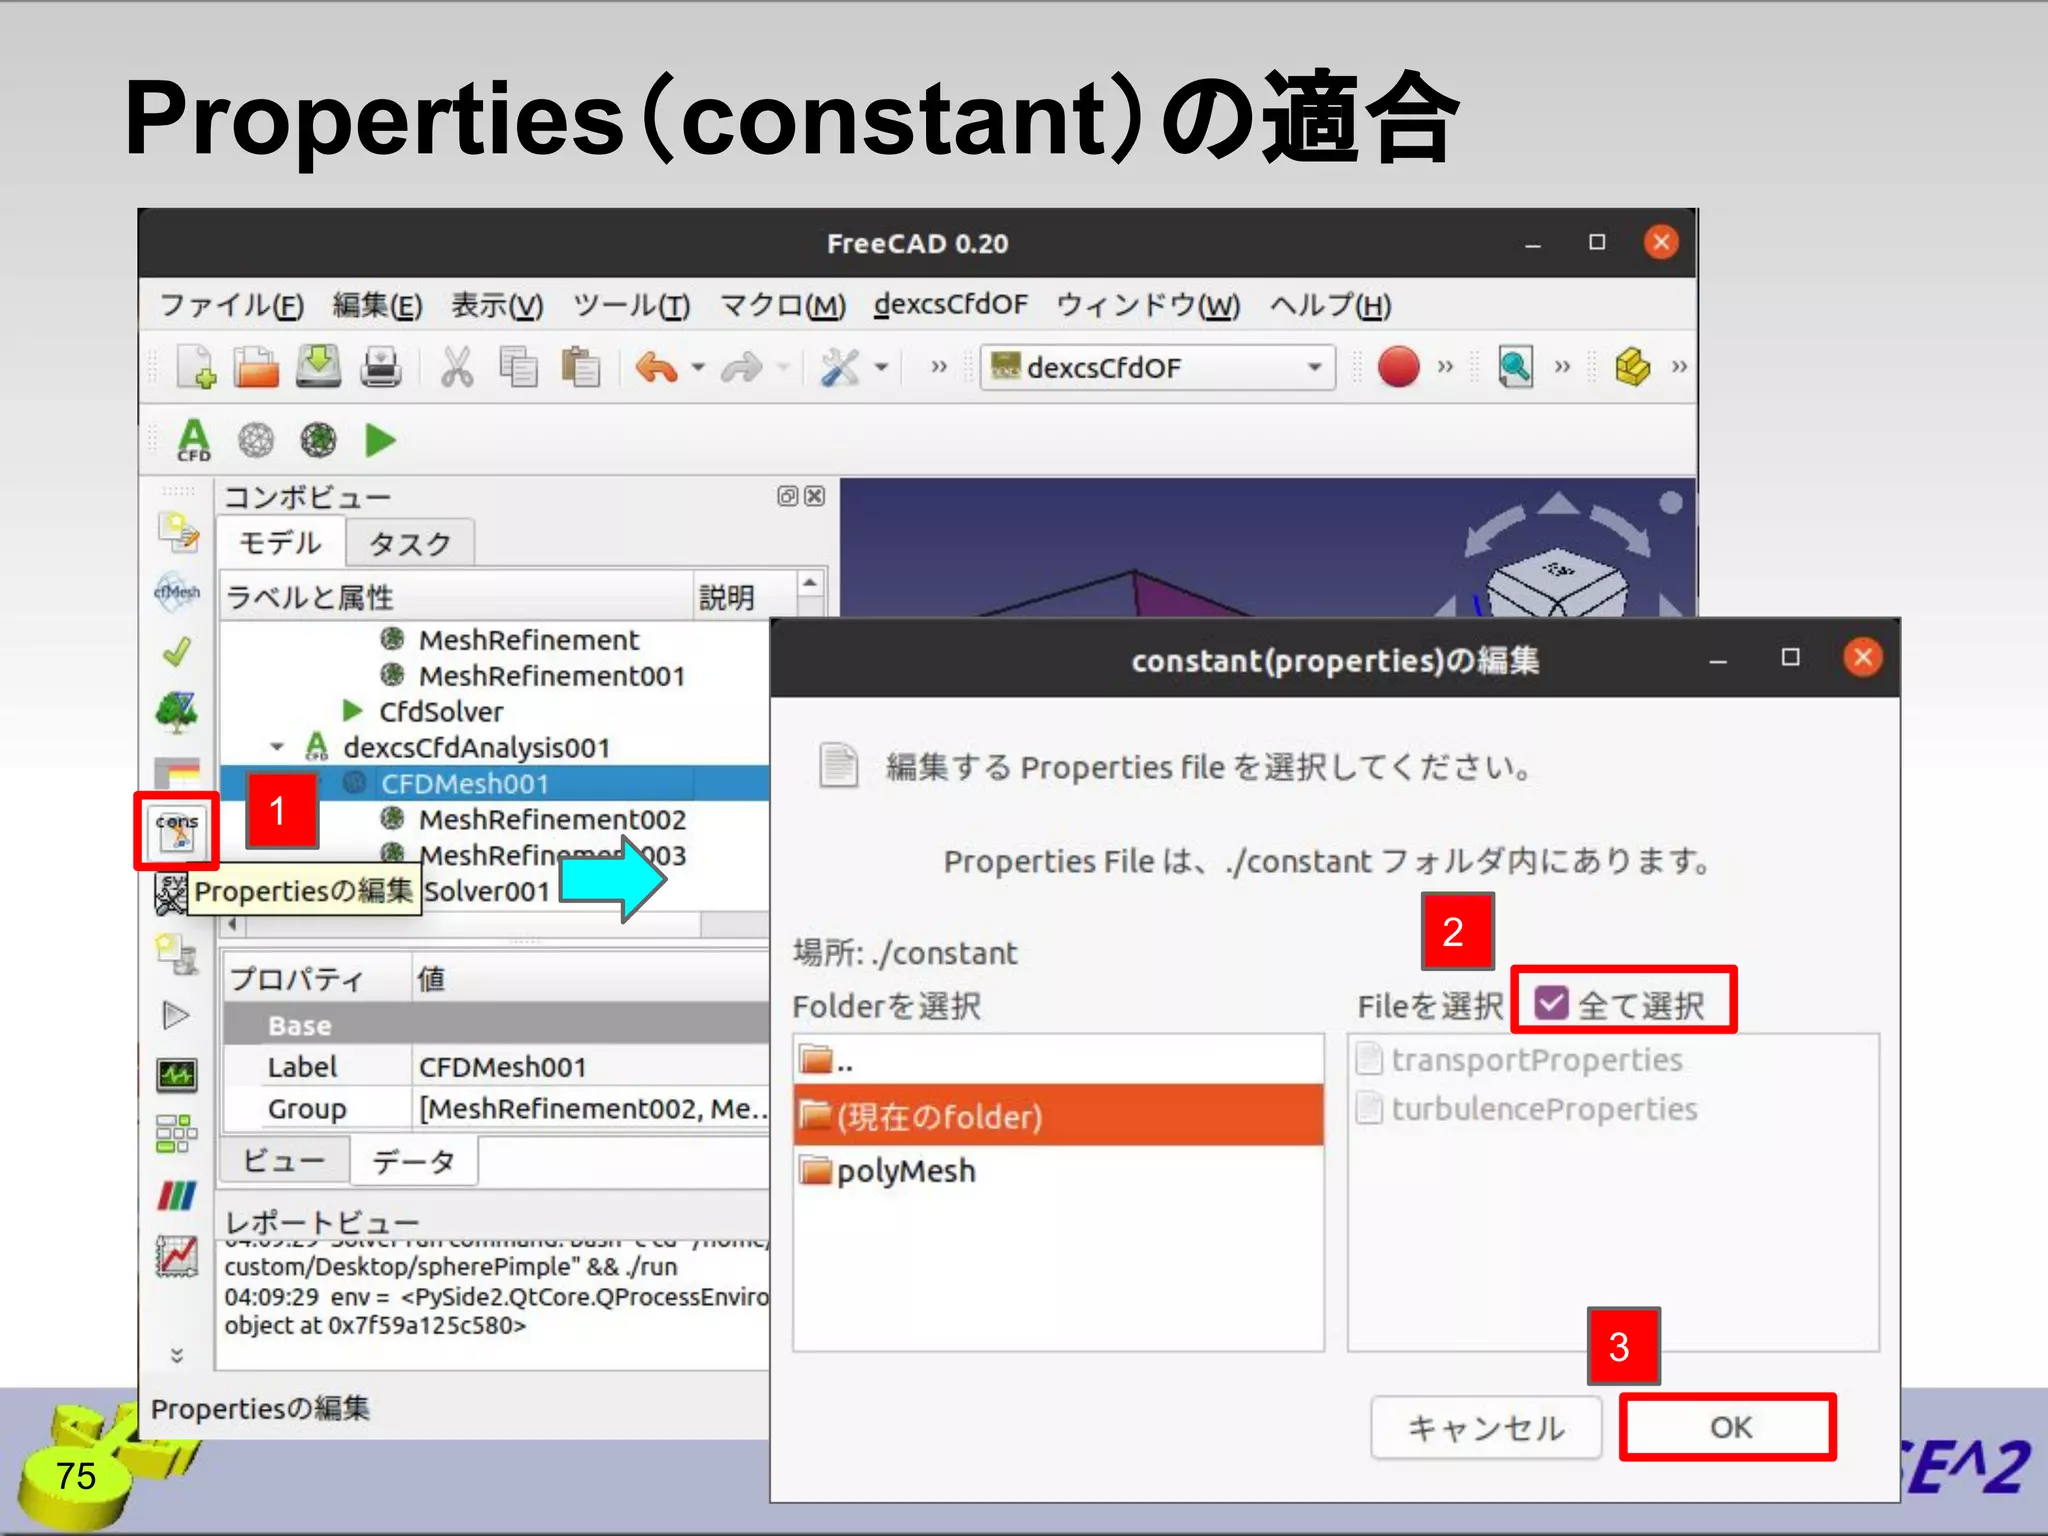Open the dexcsCfdOF menu
The width and height of the screenshot is (2048, 1536).
(x=950, y=304)
